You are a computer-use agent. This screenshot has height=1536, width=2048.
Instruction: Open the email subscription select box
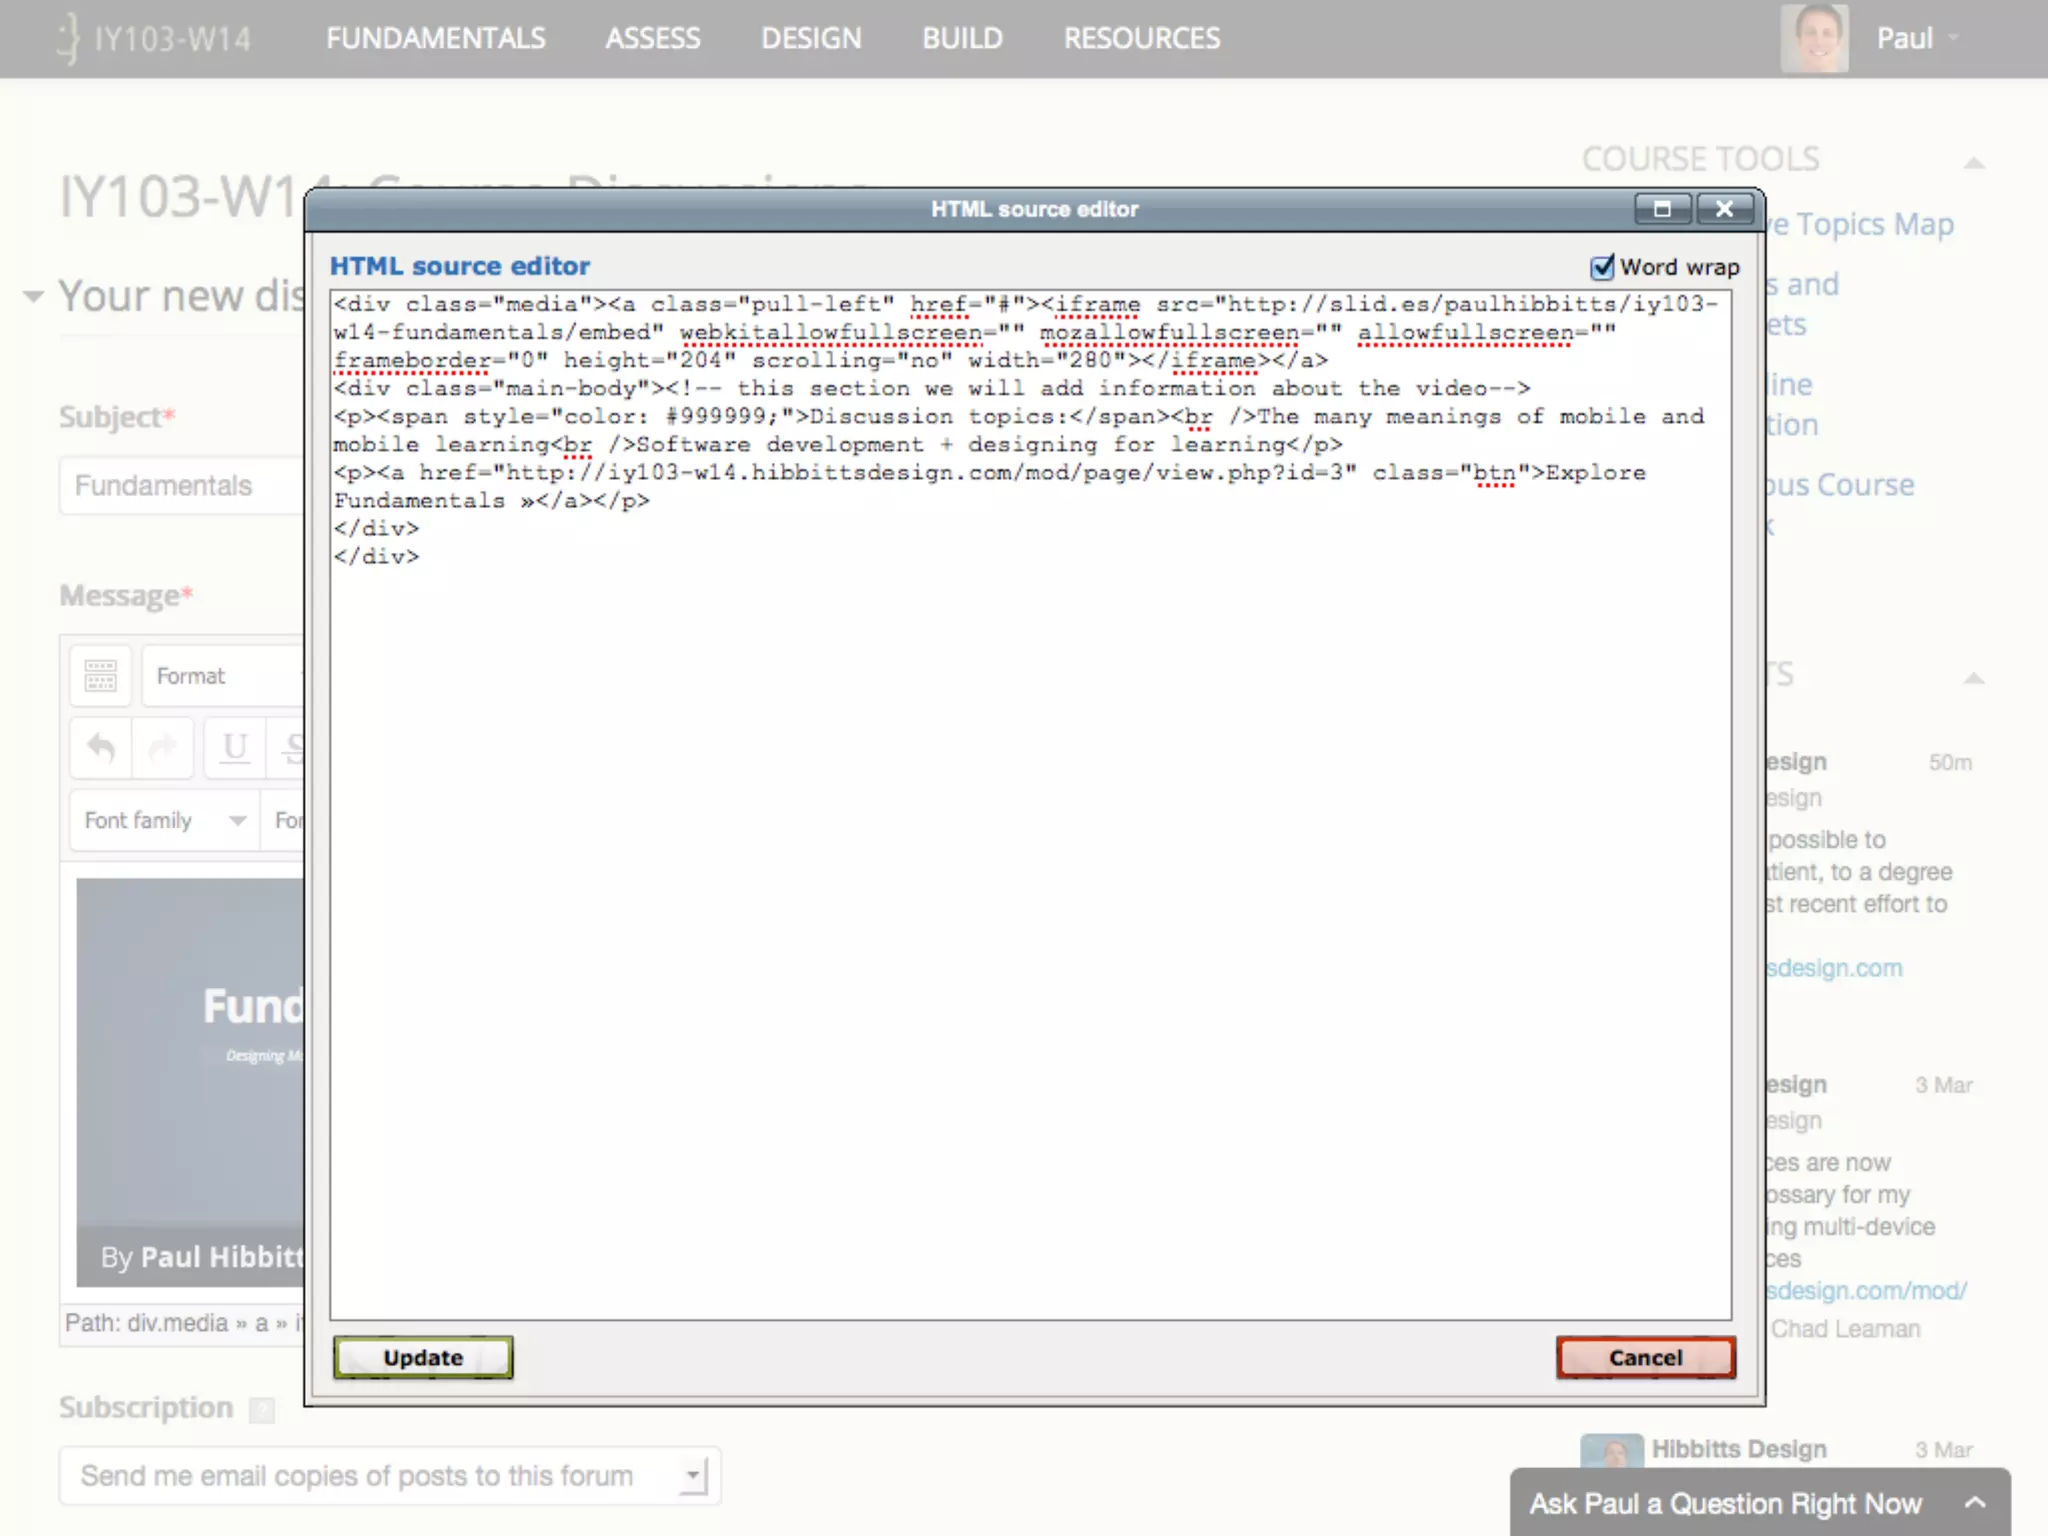(x=388, y=1475)
